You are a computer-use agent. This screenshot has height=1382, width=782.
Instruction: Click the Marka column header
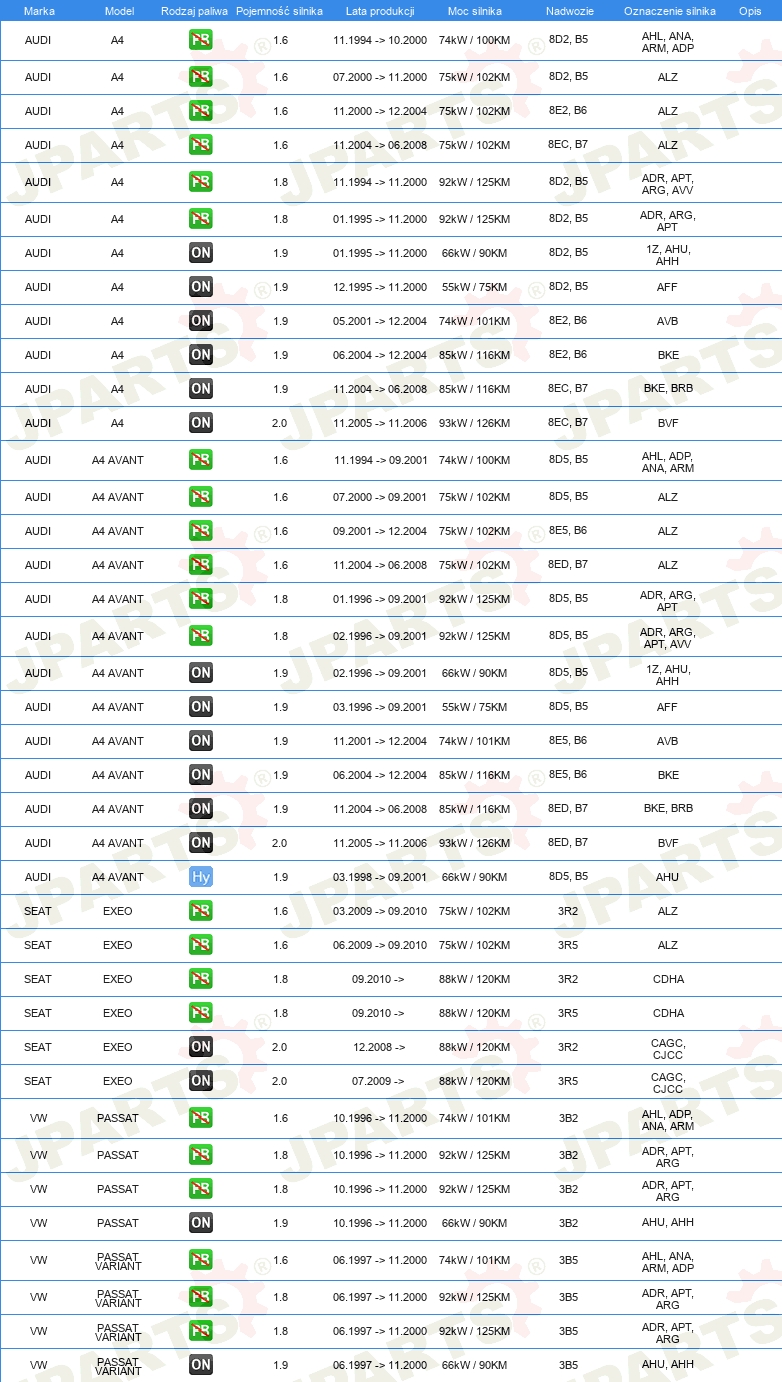pos(39,11)
